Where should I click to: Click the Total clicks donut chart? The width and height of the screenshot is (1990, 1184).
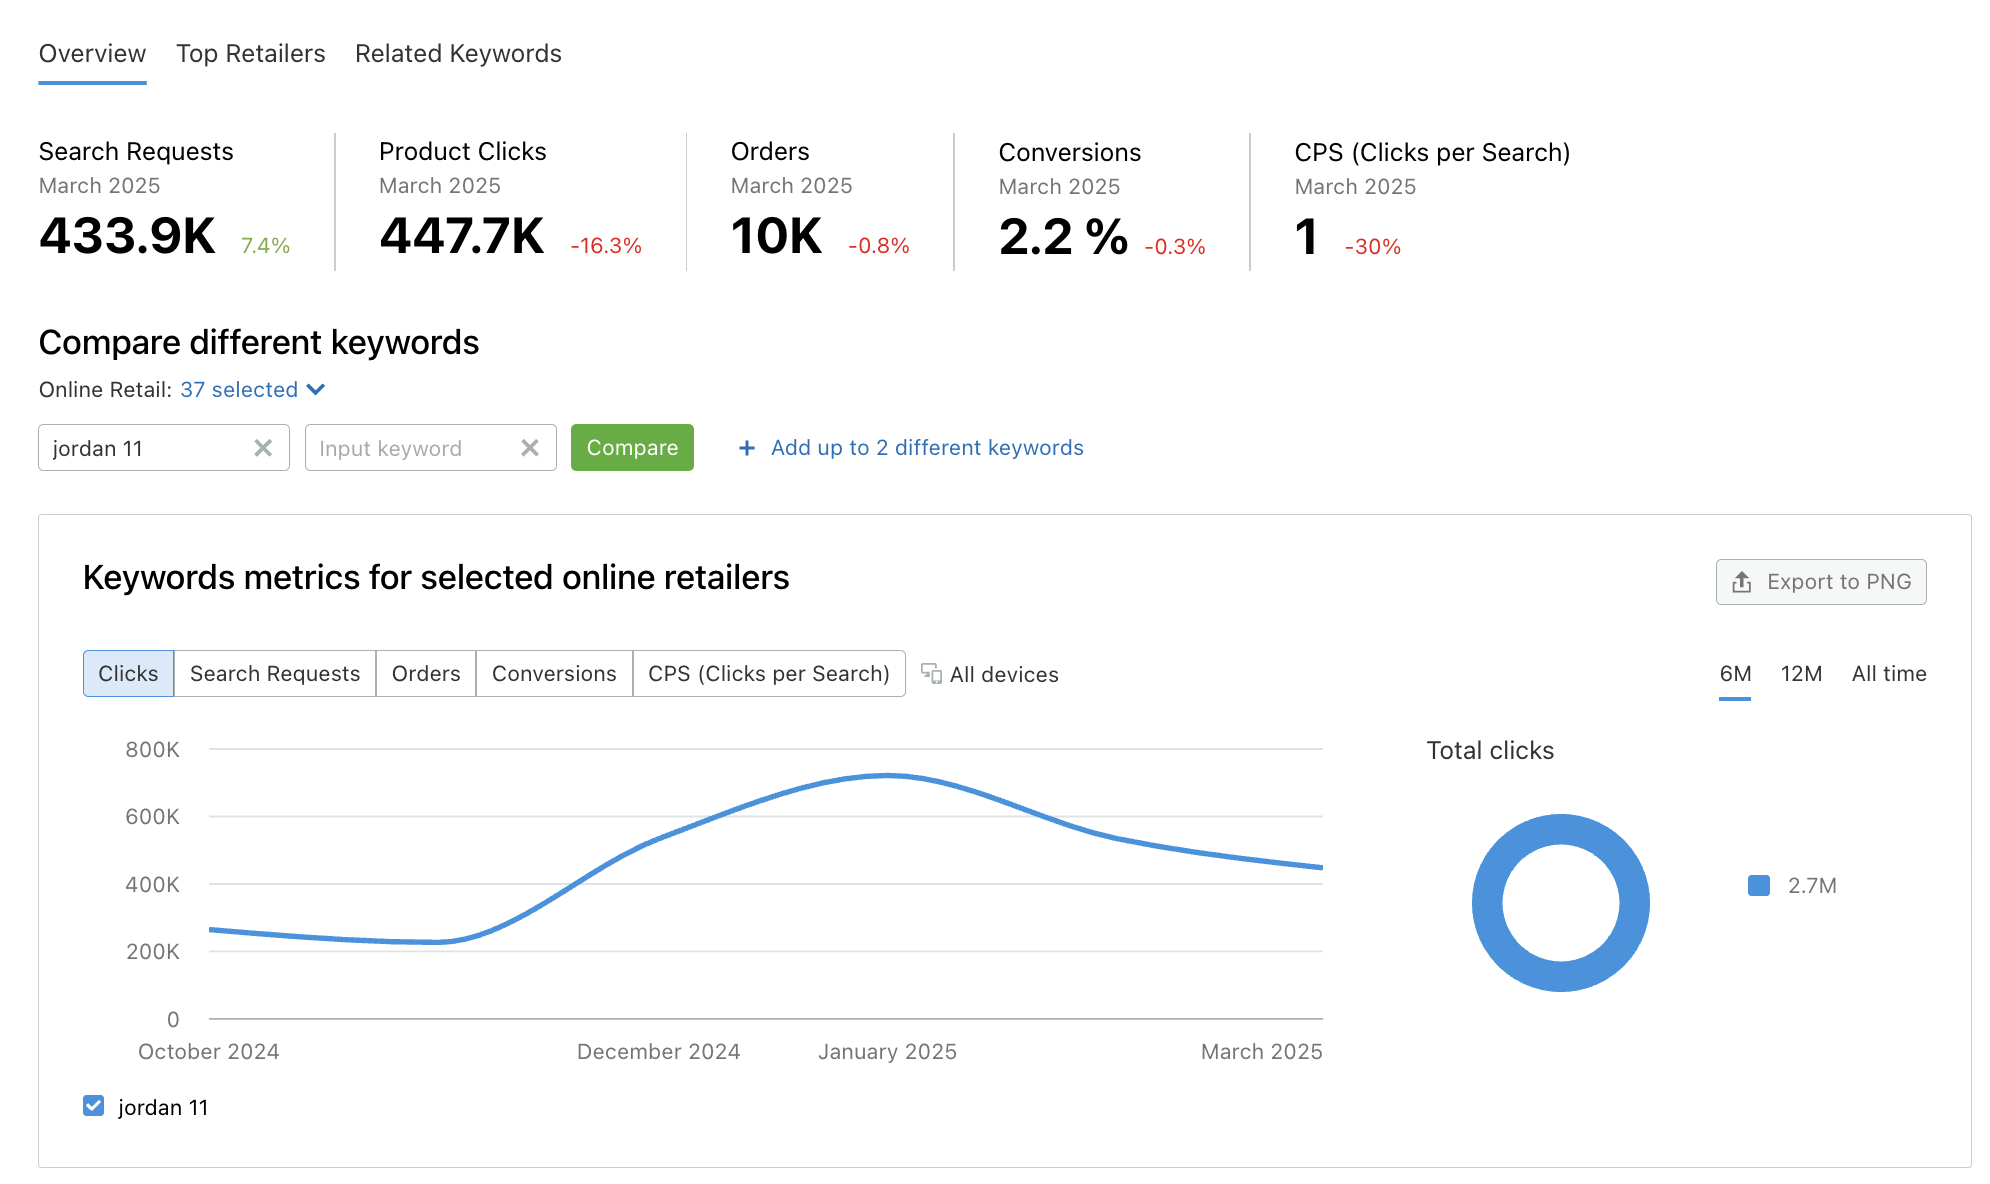1559,902
